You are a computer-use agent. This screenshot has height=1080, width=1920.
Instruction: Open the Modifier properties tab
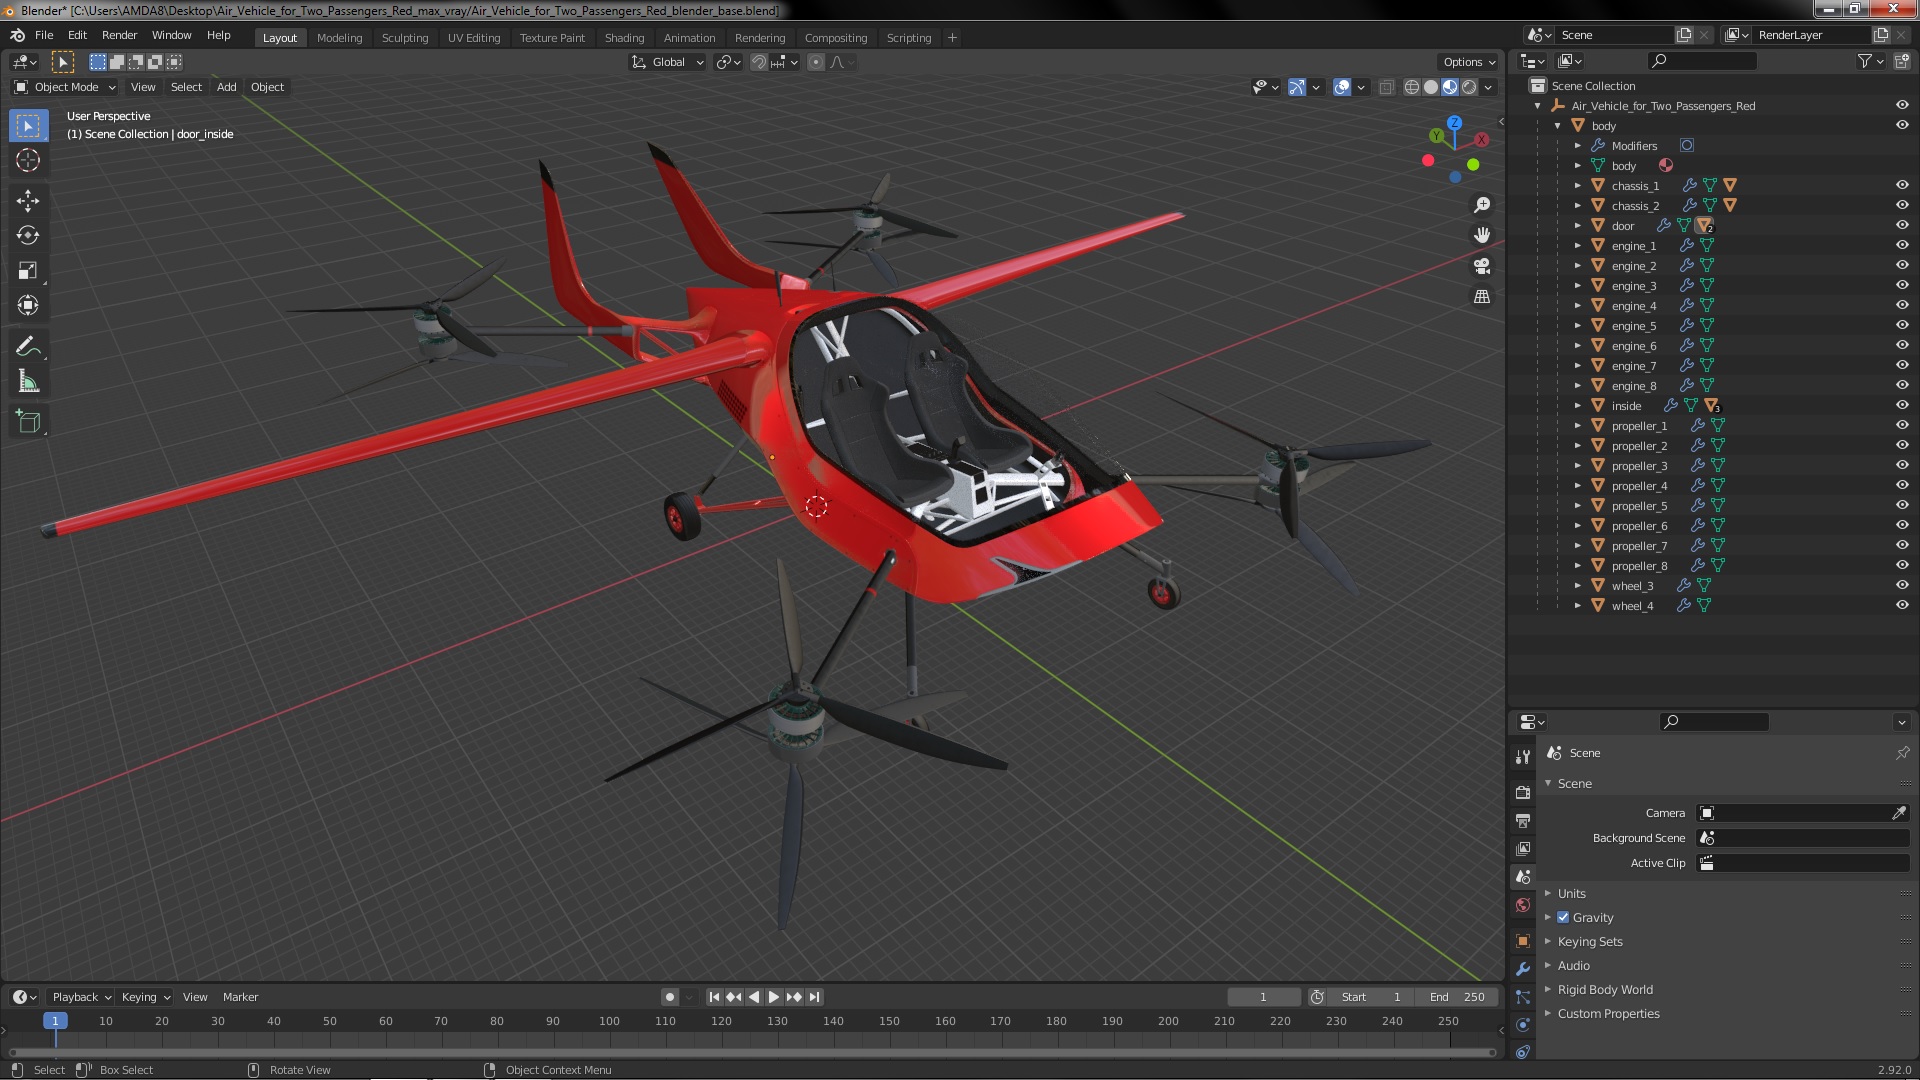coord(1523,969)
